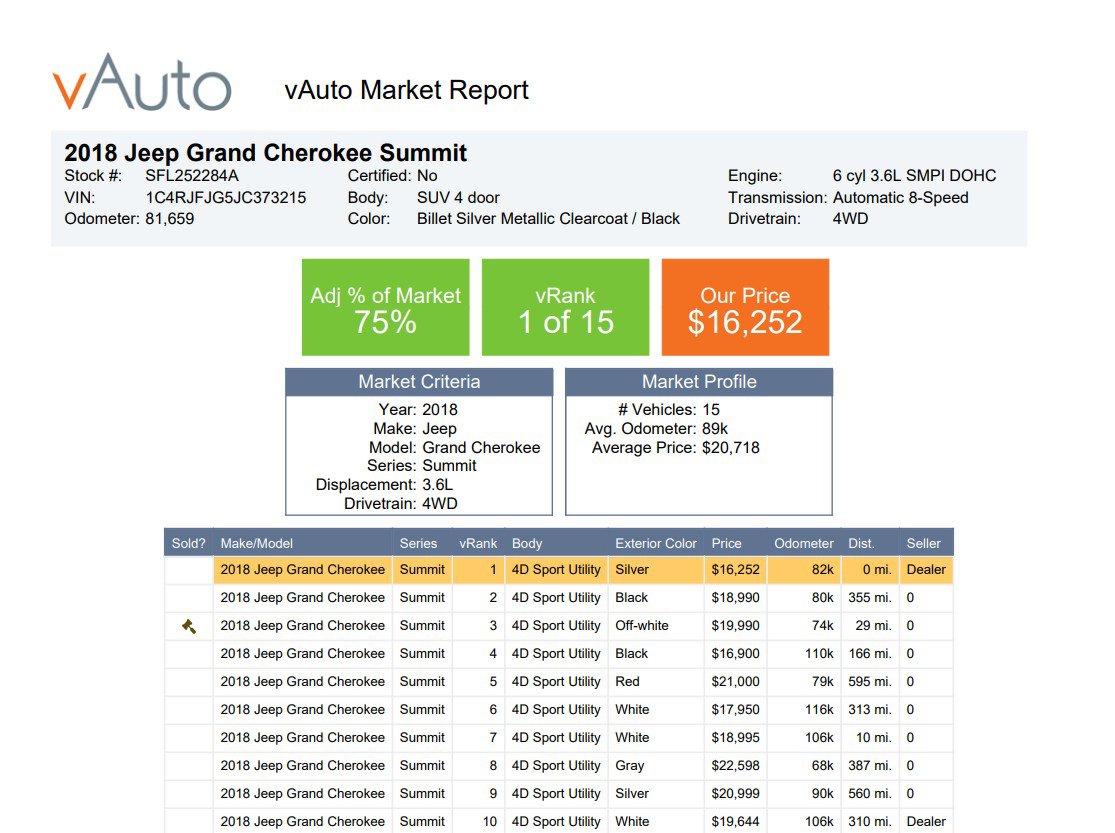Click the Make/Model column header
The width and height of the screenshot is (1115, 833).
point(257,543)
